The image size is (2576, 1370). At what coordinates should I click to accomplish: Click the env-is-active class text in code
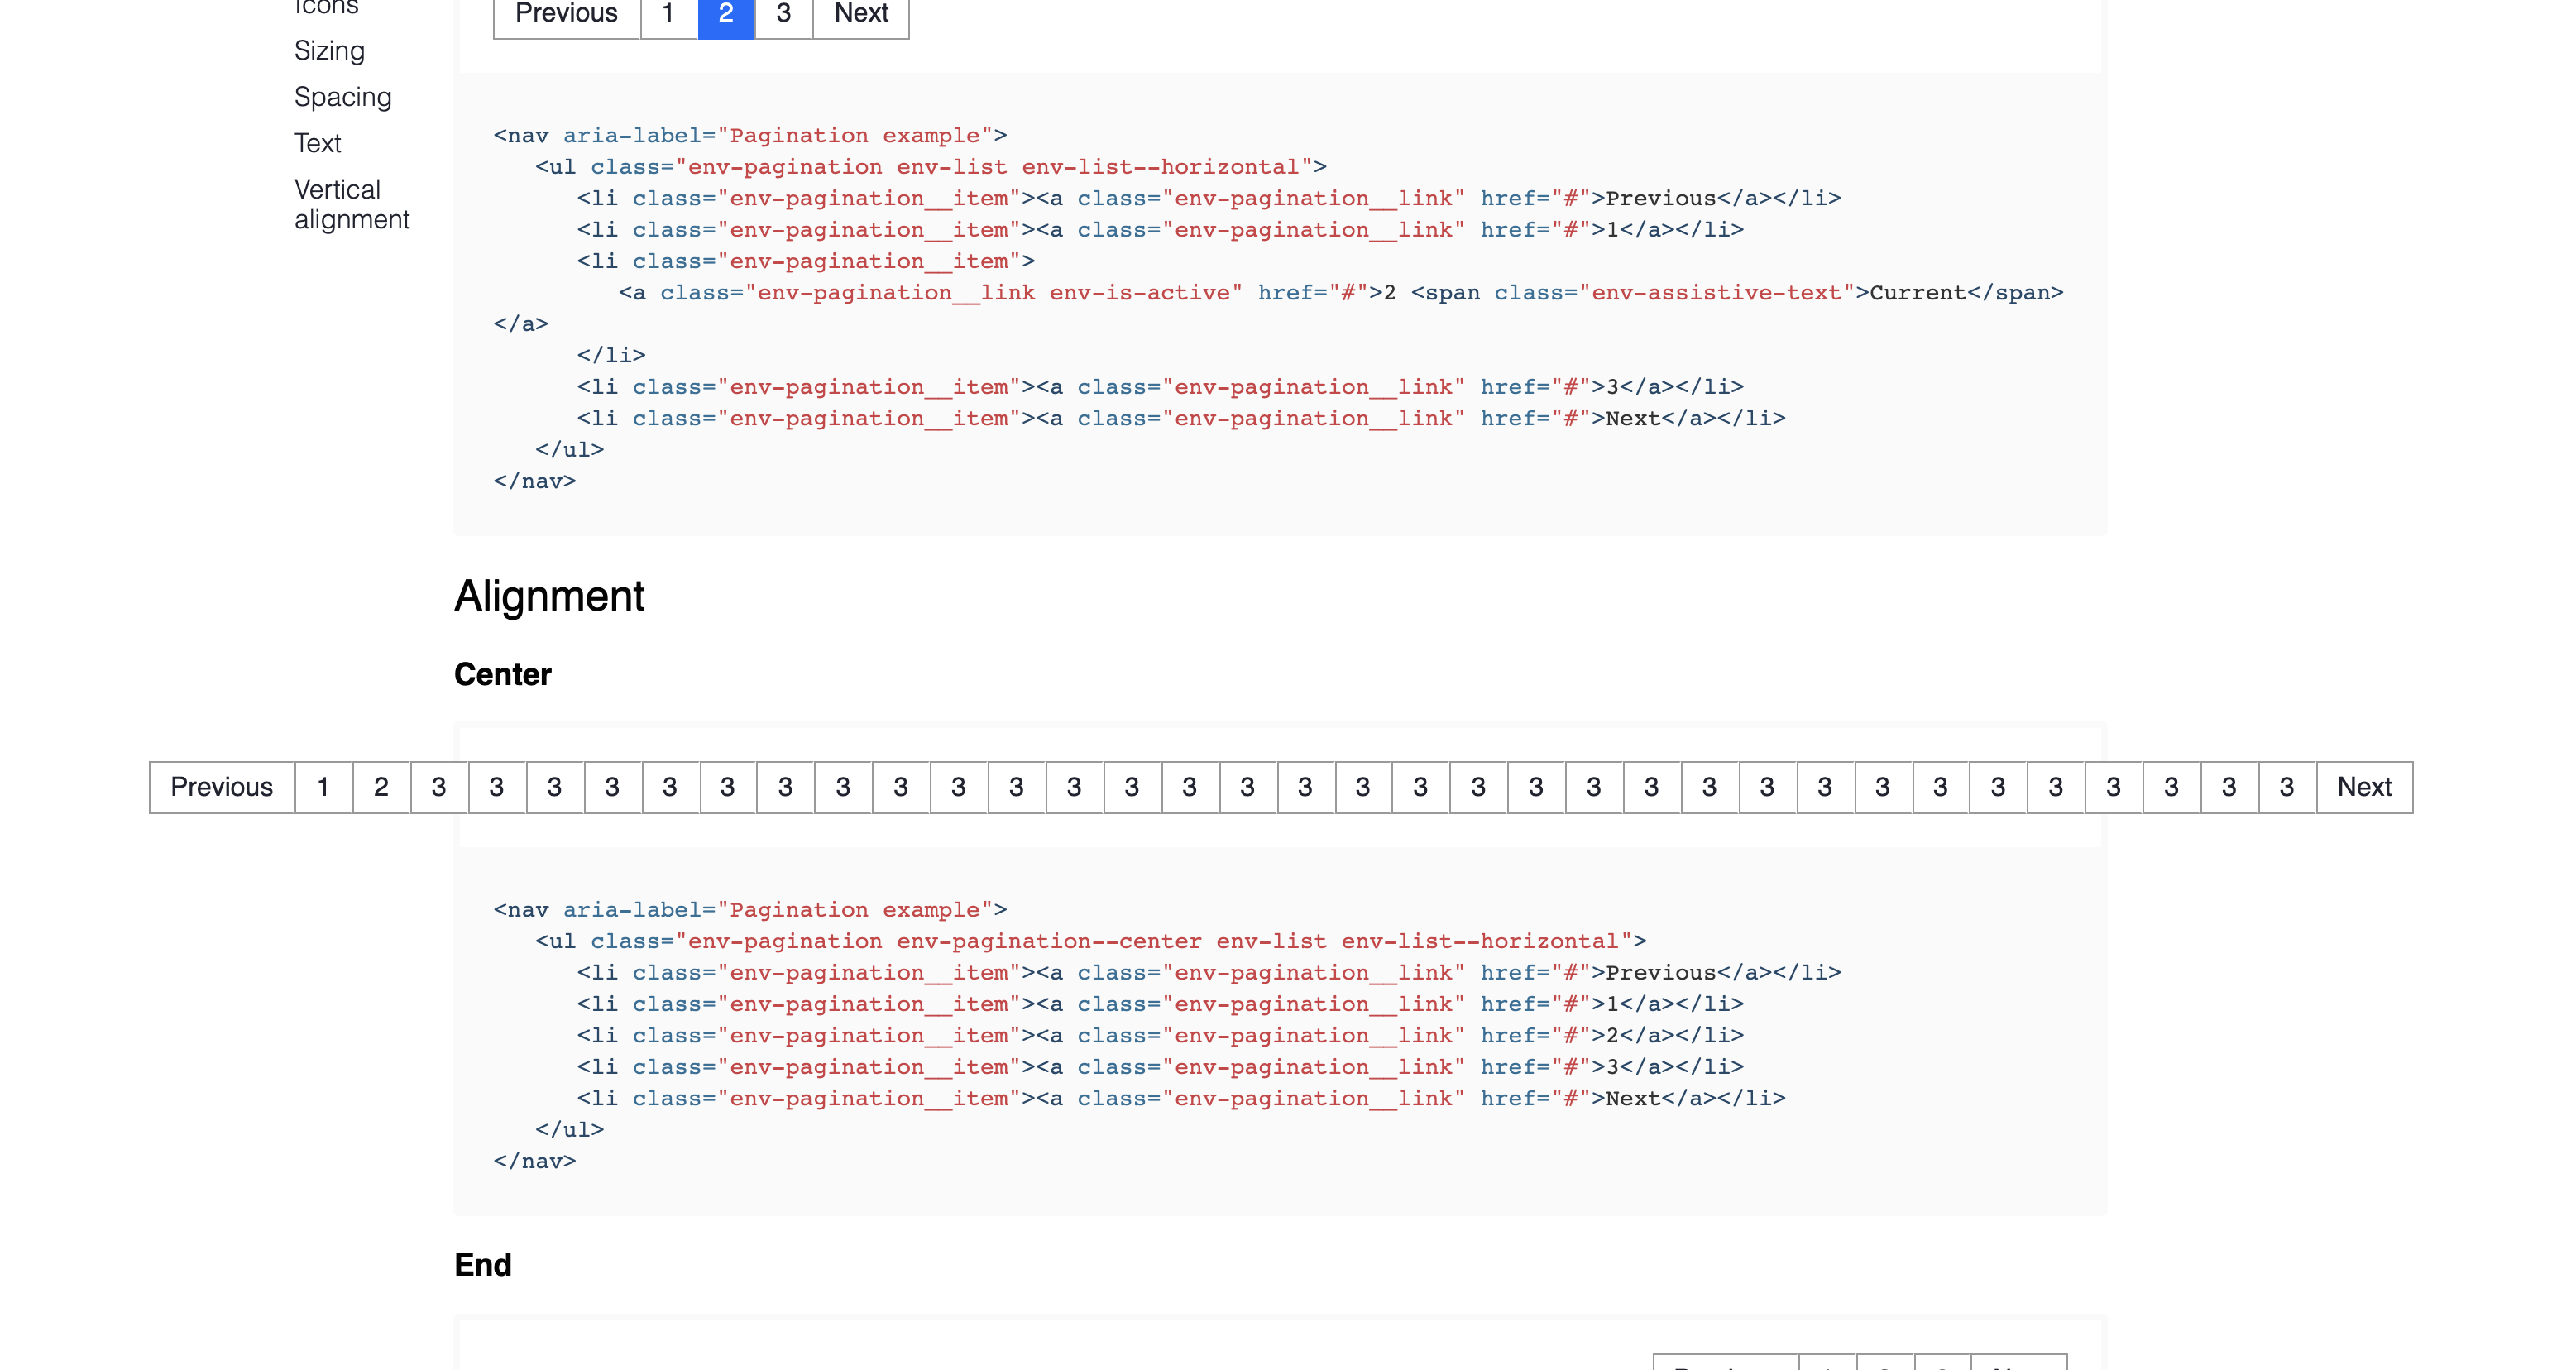pyautogui.click(x=1140, y=292)
